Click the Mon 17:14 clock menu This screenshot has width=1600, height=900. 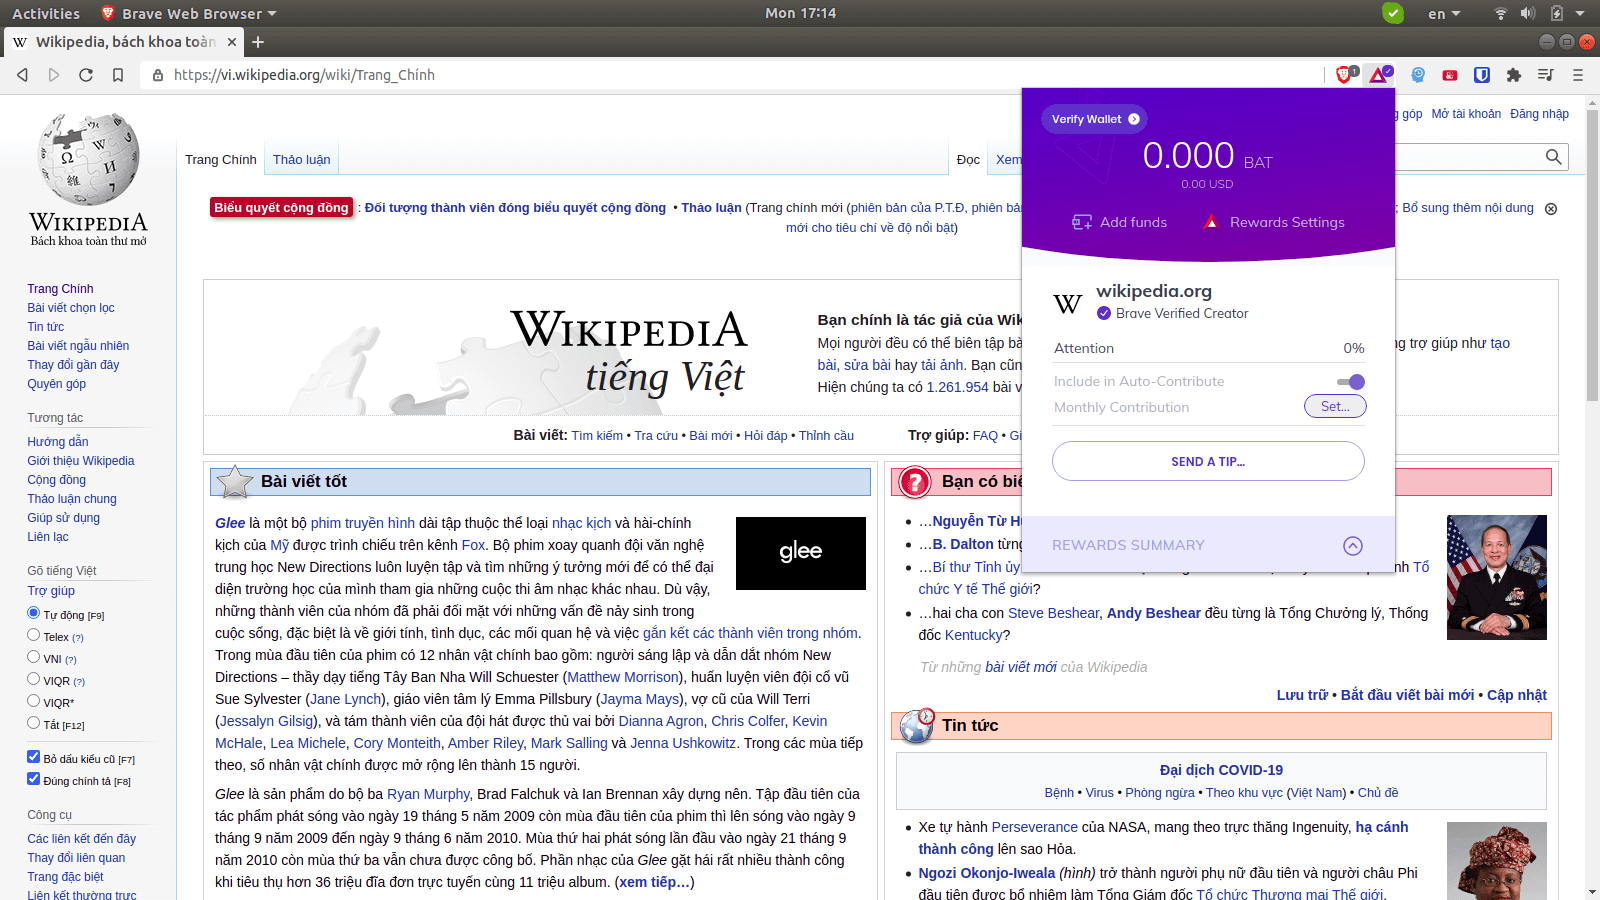[x=800, y=13]
